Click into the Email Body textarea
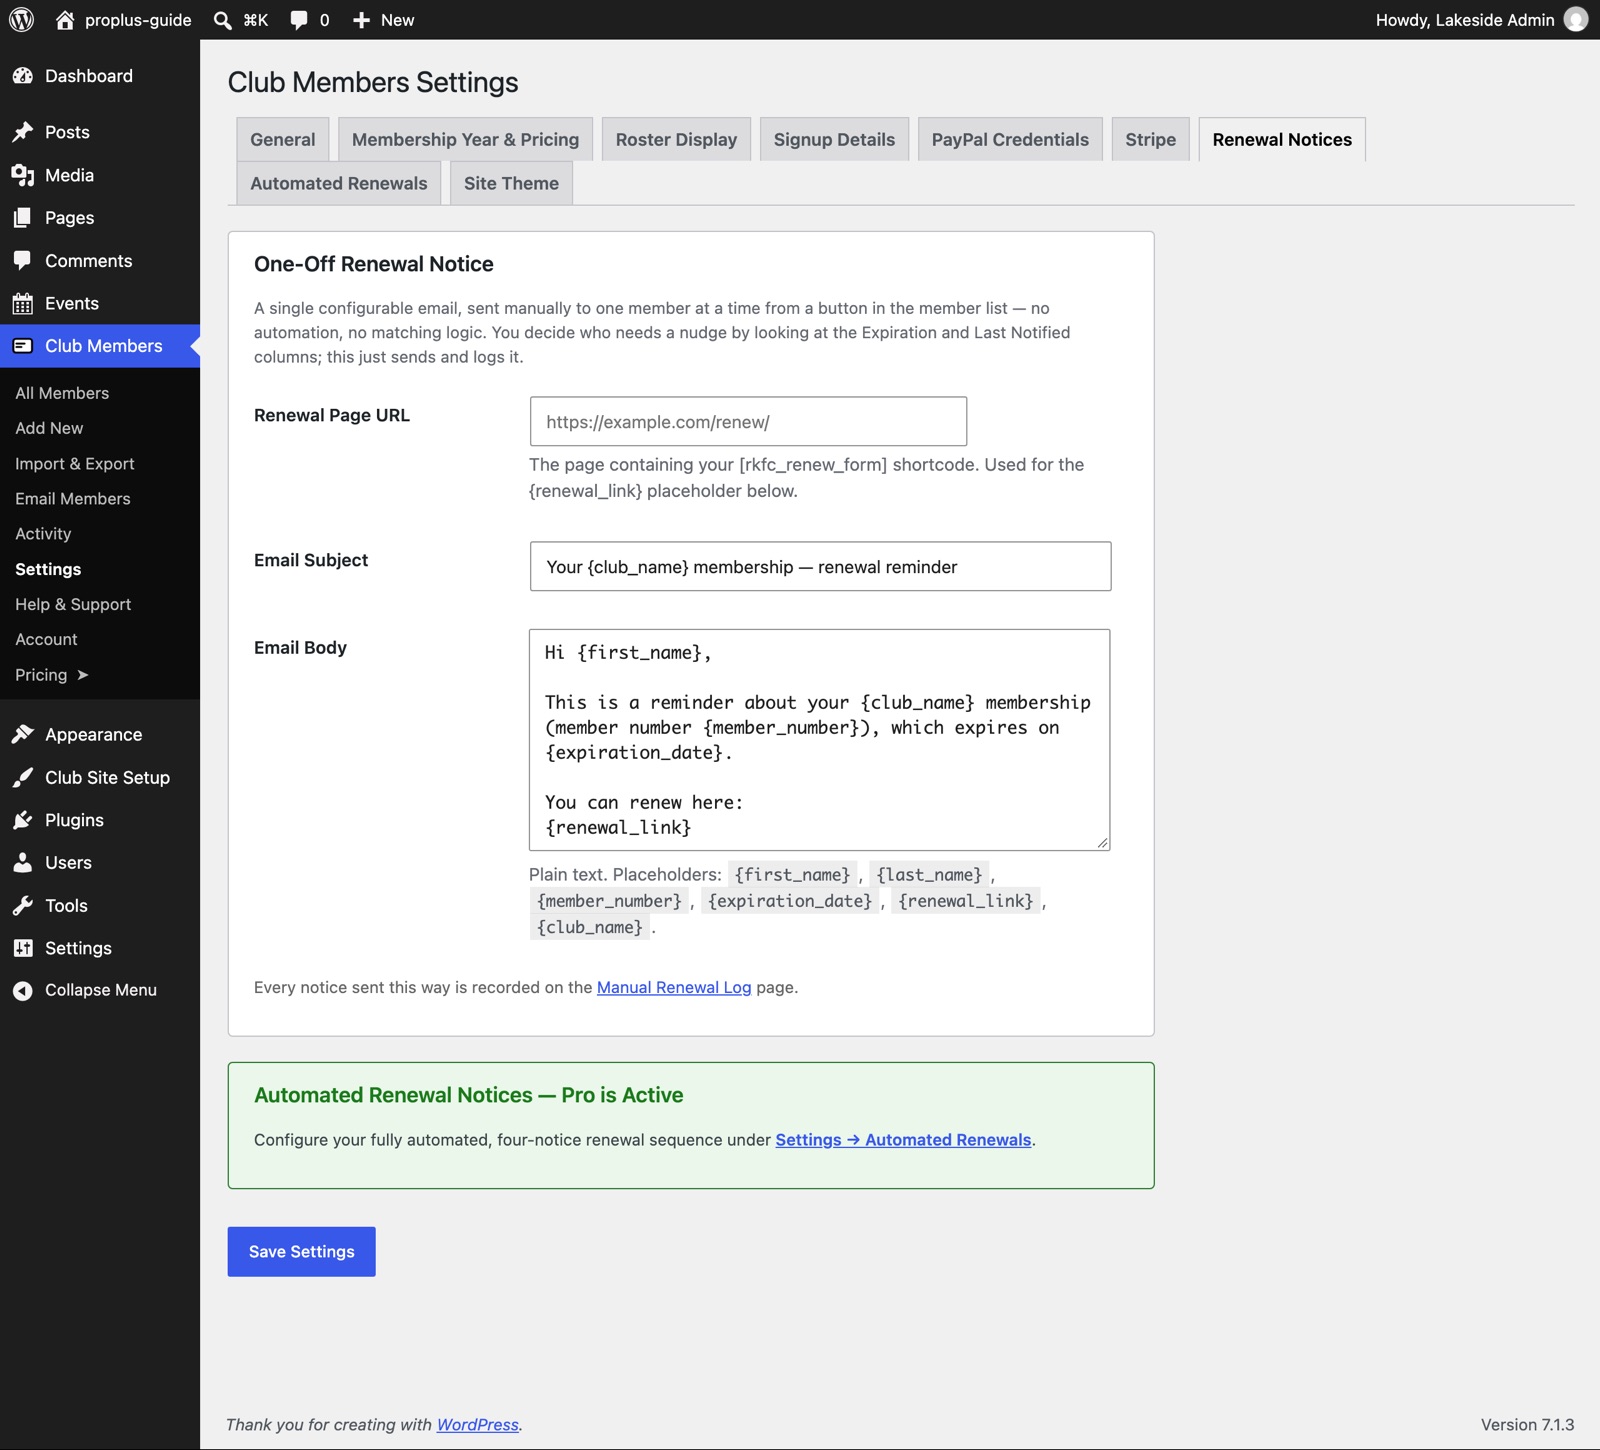Viewport: 1600px width, 1450px height. [x=819, y=740]
